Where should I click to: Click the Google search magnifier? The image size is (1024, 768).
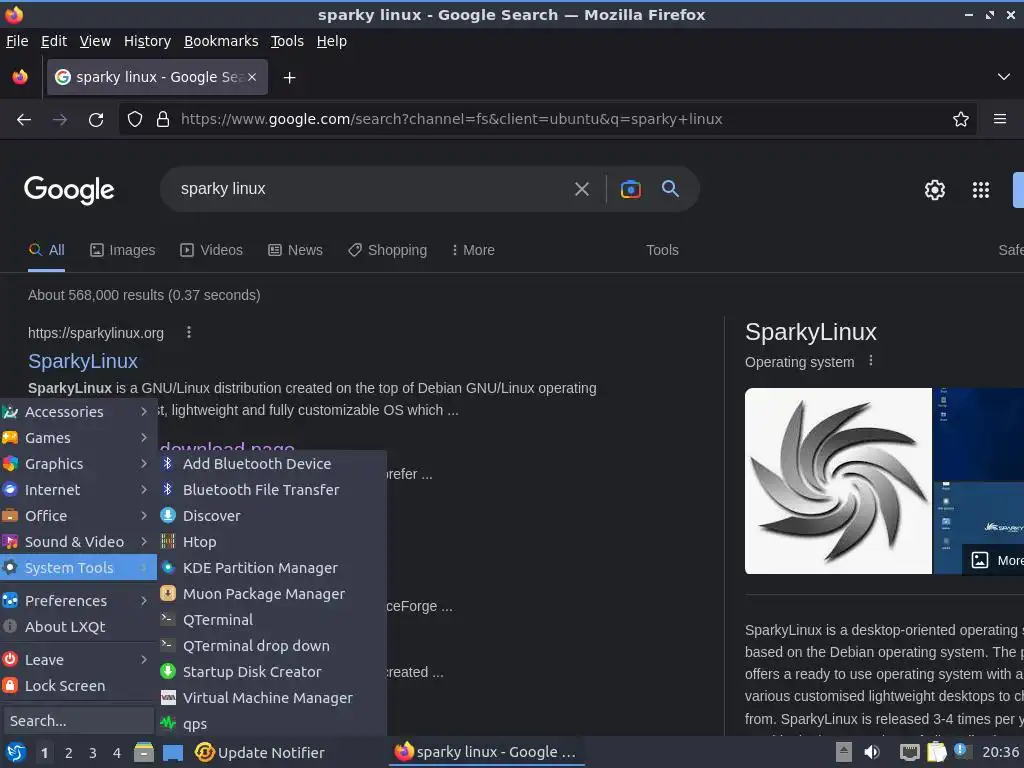click(670, 189)
